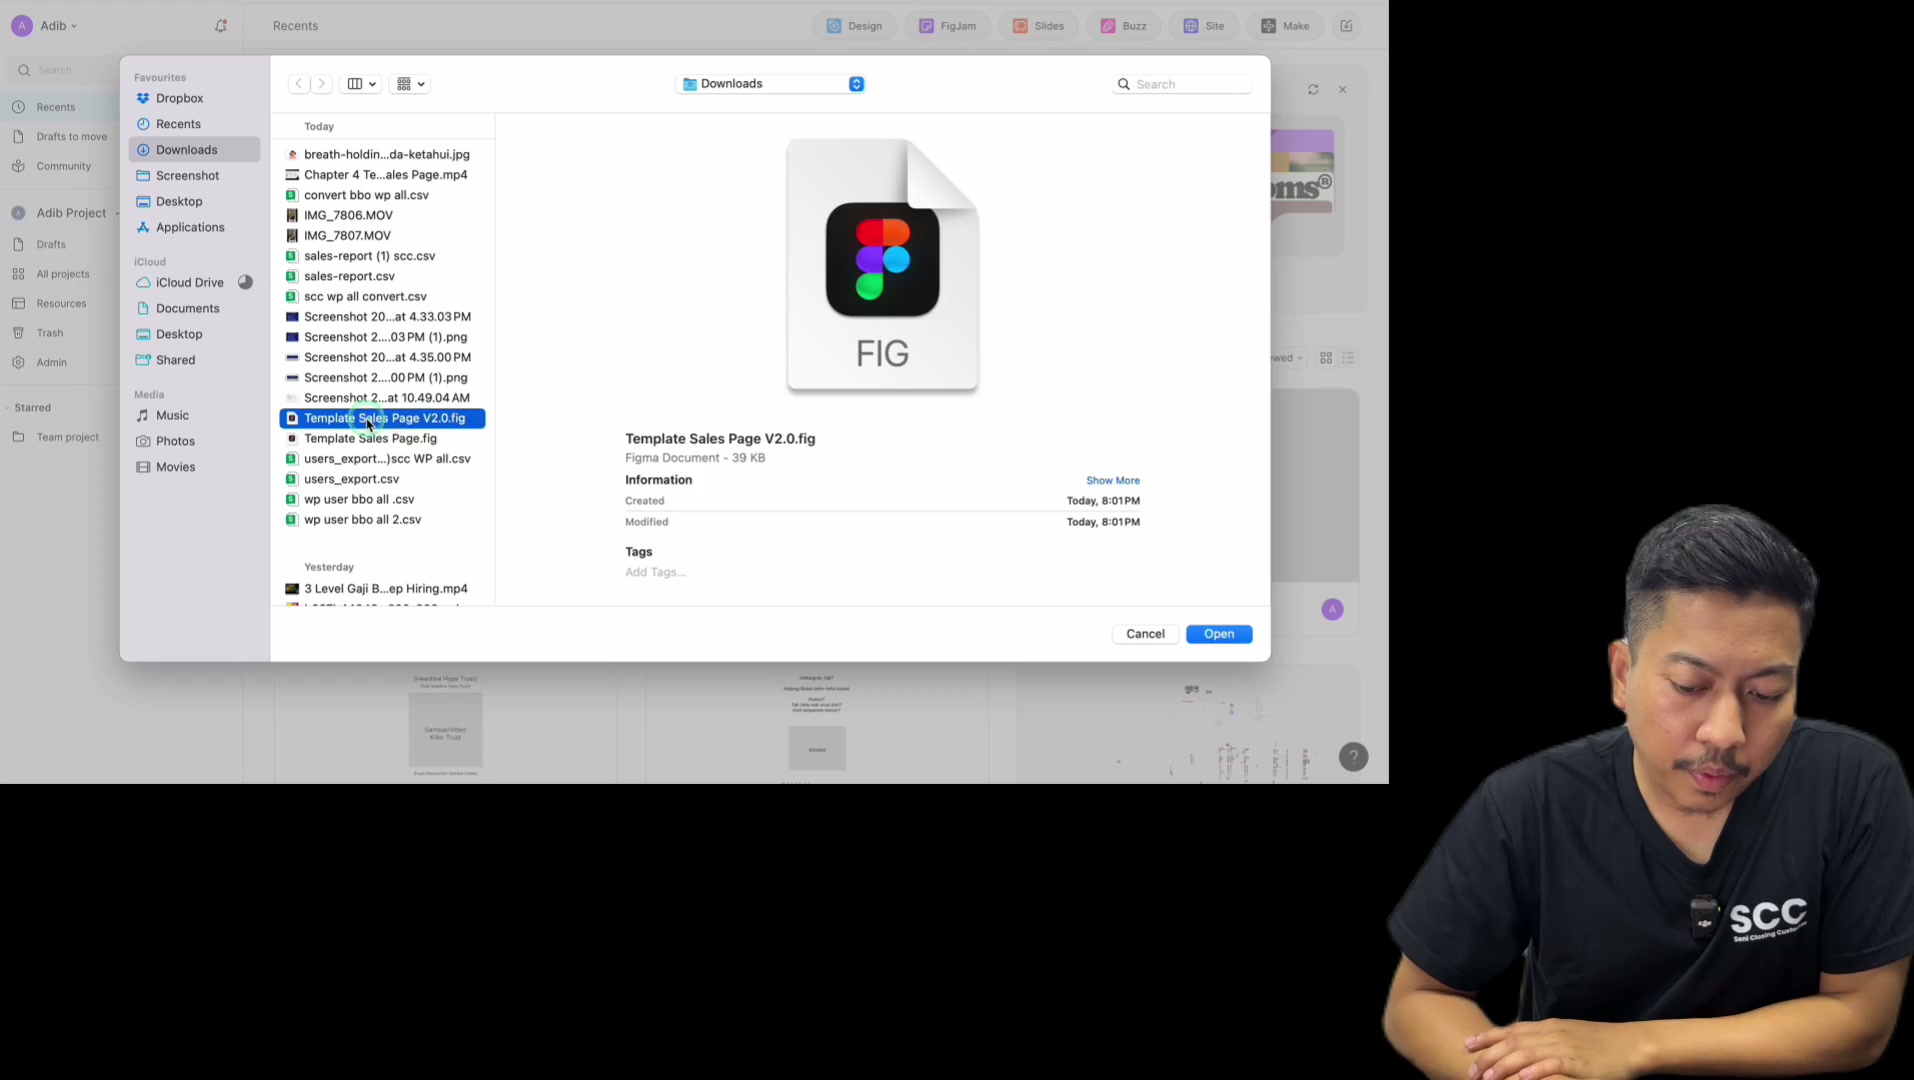Click the Figma help question mark button

(x=1353, y=757)
